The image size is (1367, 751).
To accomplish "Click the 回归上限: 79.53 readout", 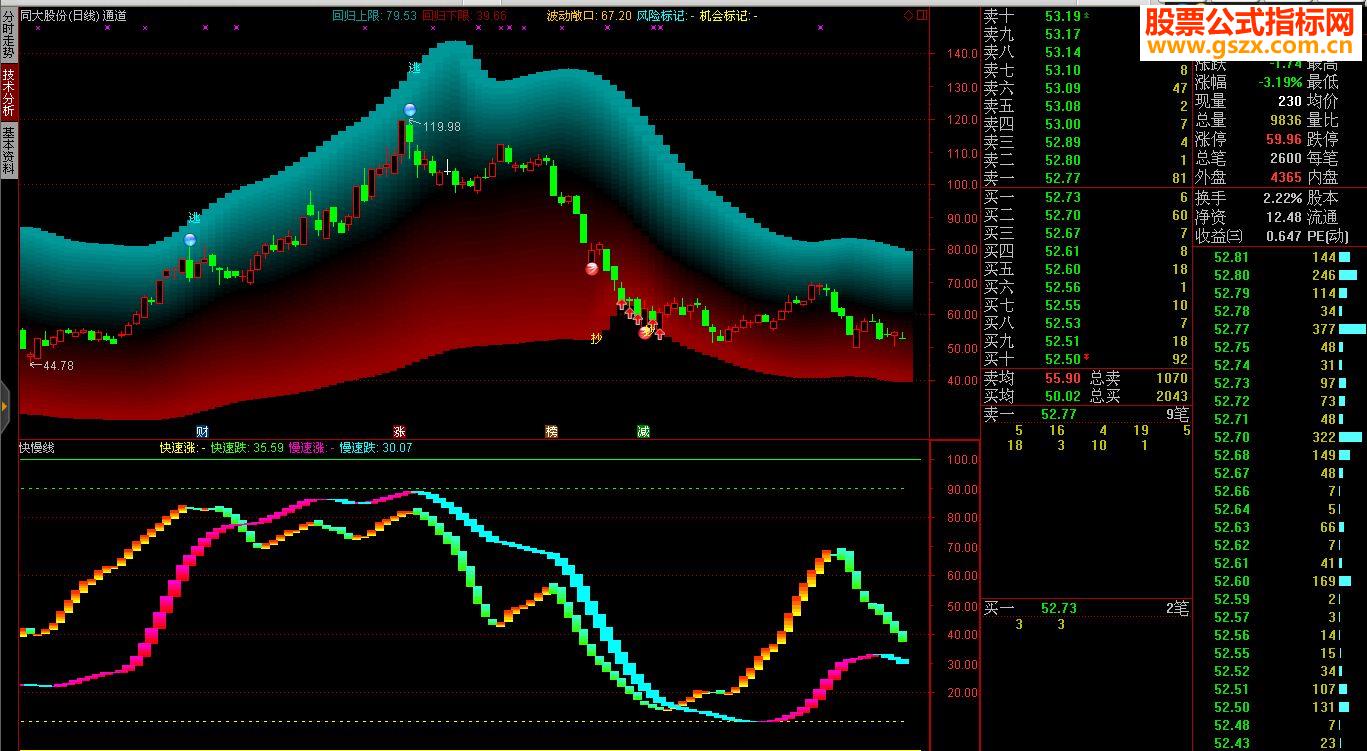I will (x=374, y=16).
